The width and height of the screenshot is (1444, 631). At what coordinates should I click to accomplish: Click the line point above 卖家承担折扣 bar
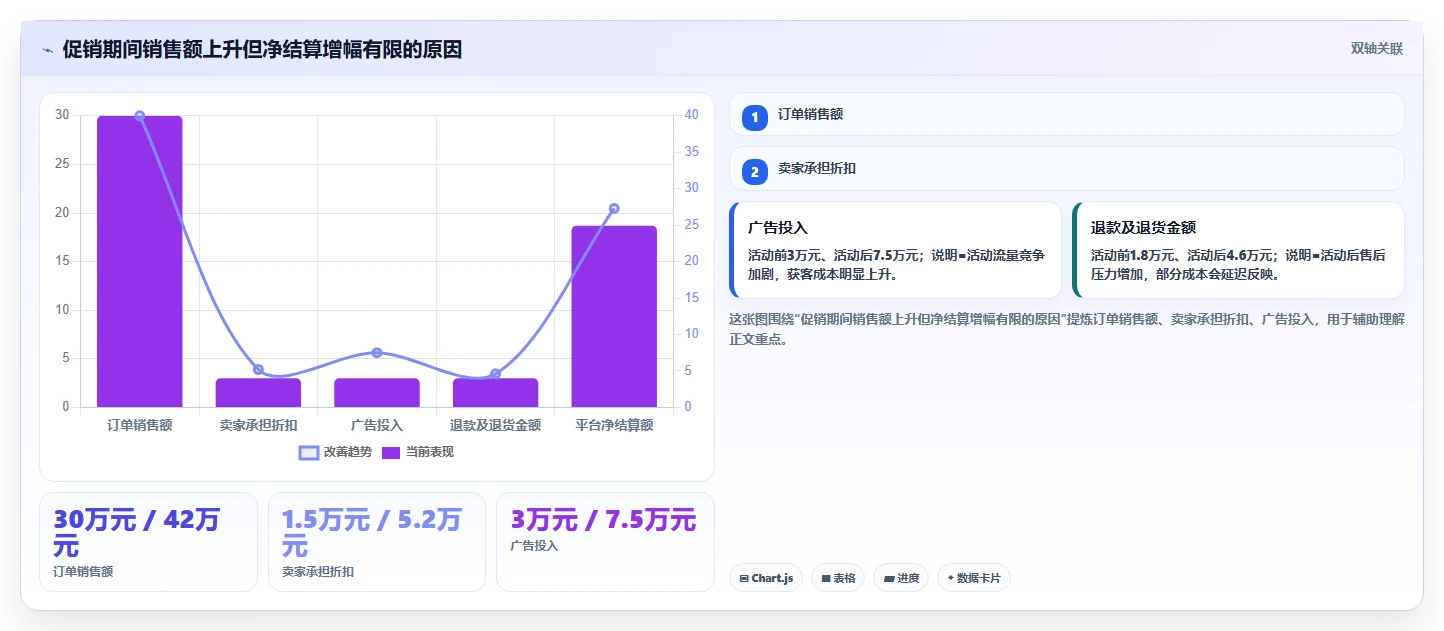pos(258,370)
